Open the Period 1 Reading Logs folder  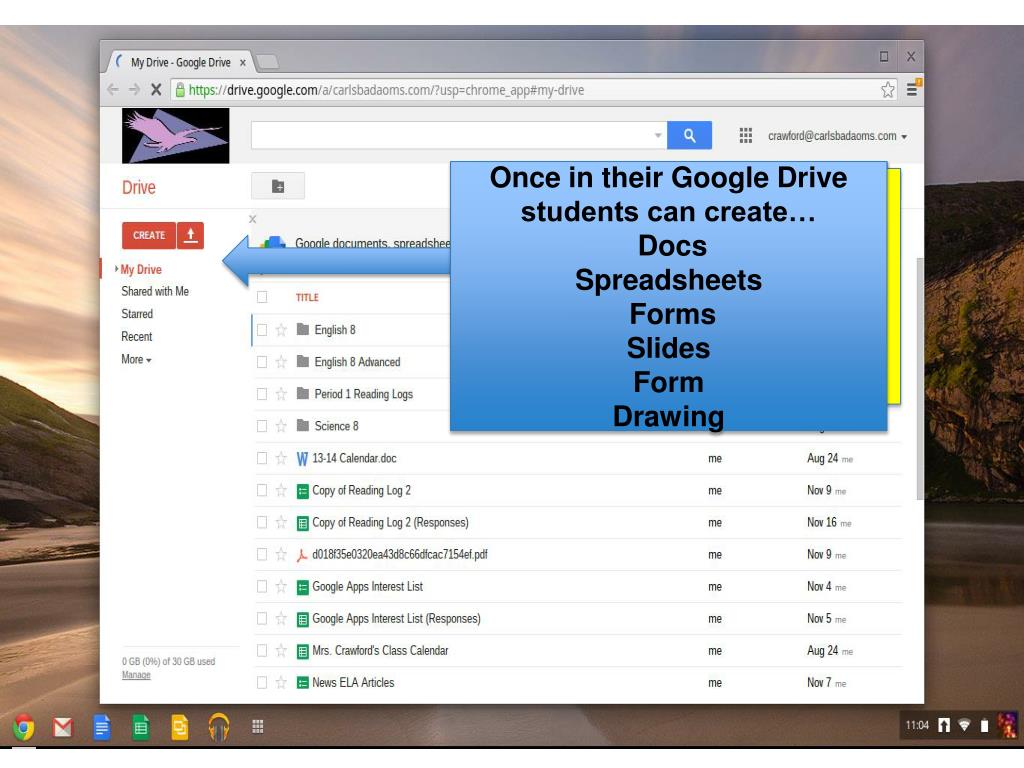pos(363,394)
